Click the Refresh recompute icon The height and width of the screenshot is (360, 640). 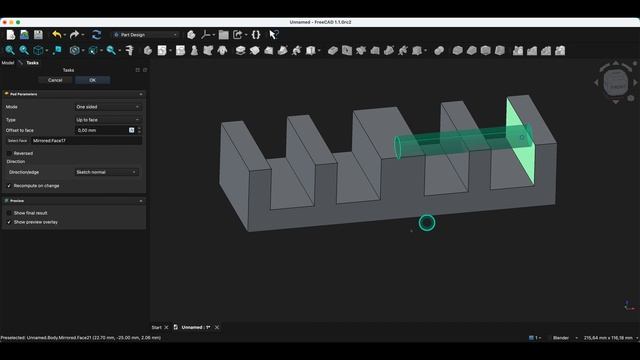point(96,35)
